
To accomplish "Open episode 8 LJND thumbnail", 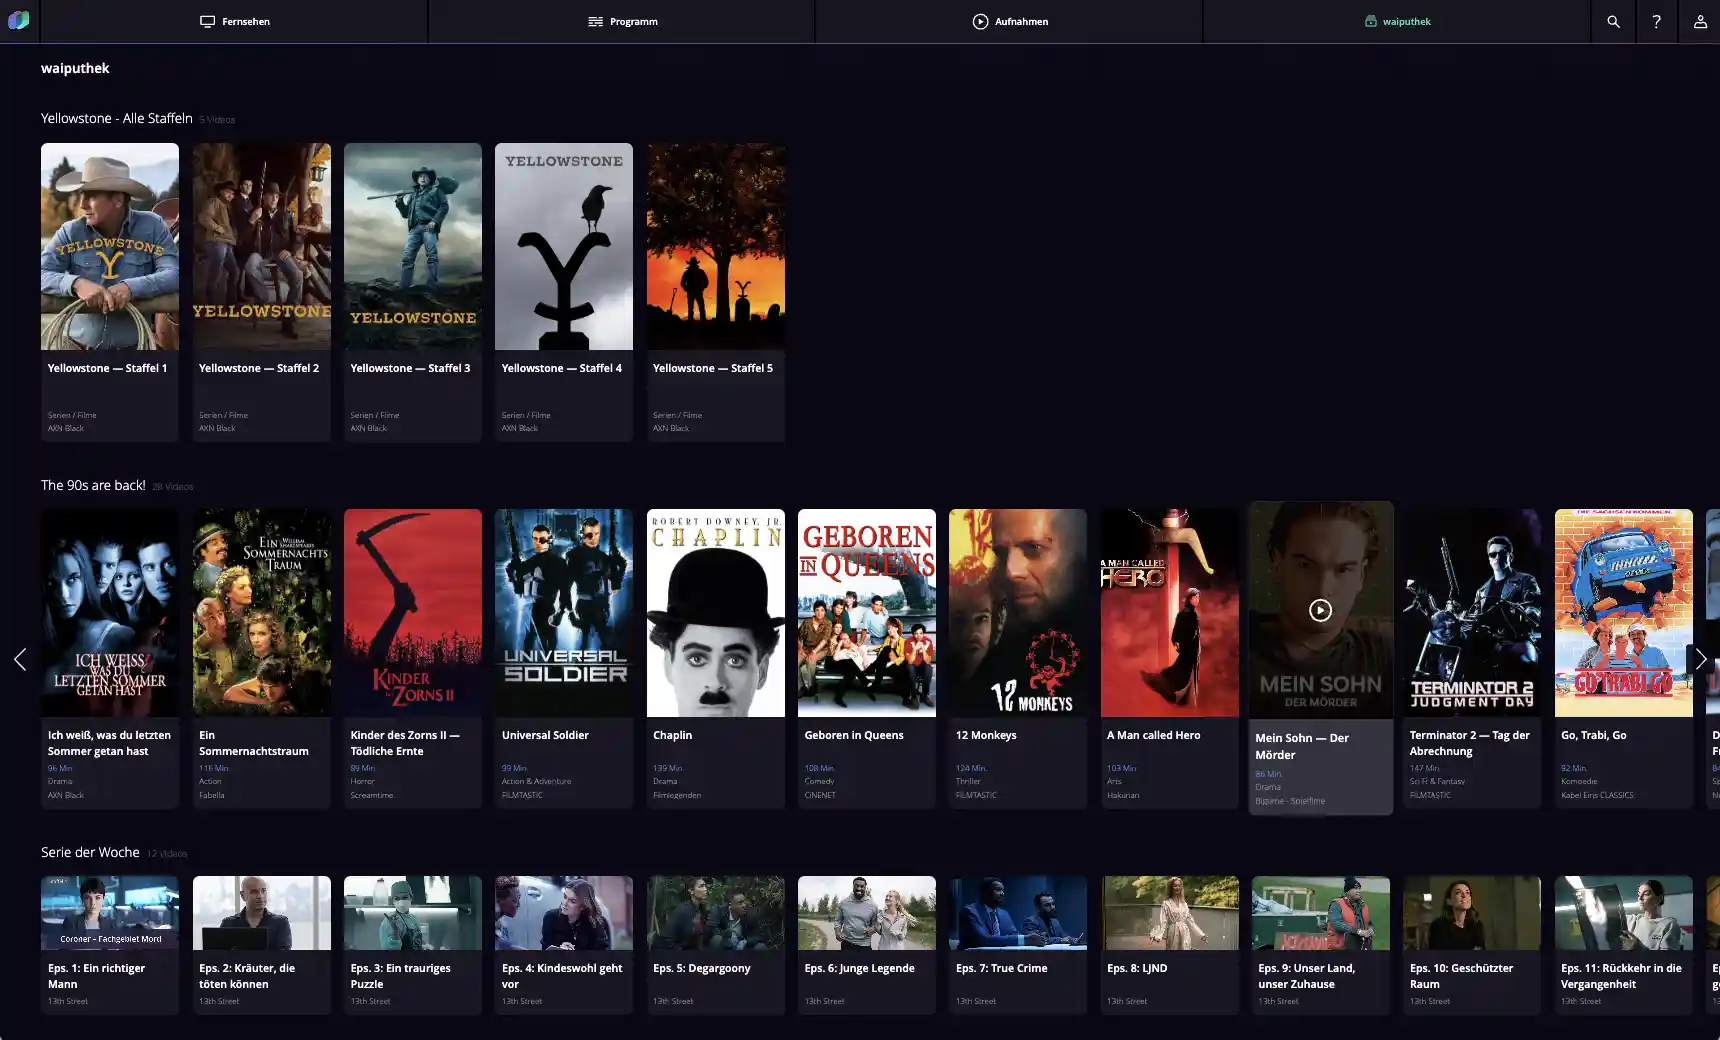I will pyautogui.click(x=1170, y=913).
